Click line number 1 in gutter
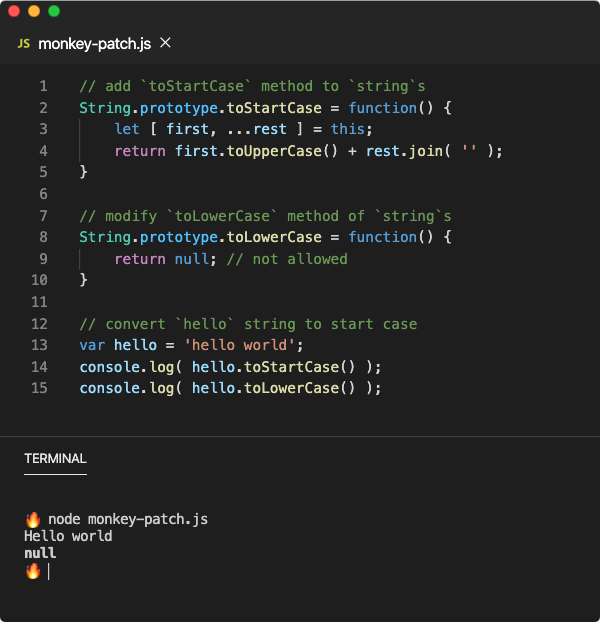The width and height of the screenshot is (600, 622). click(x=43, y=86)
